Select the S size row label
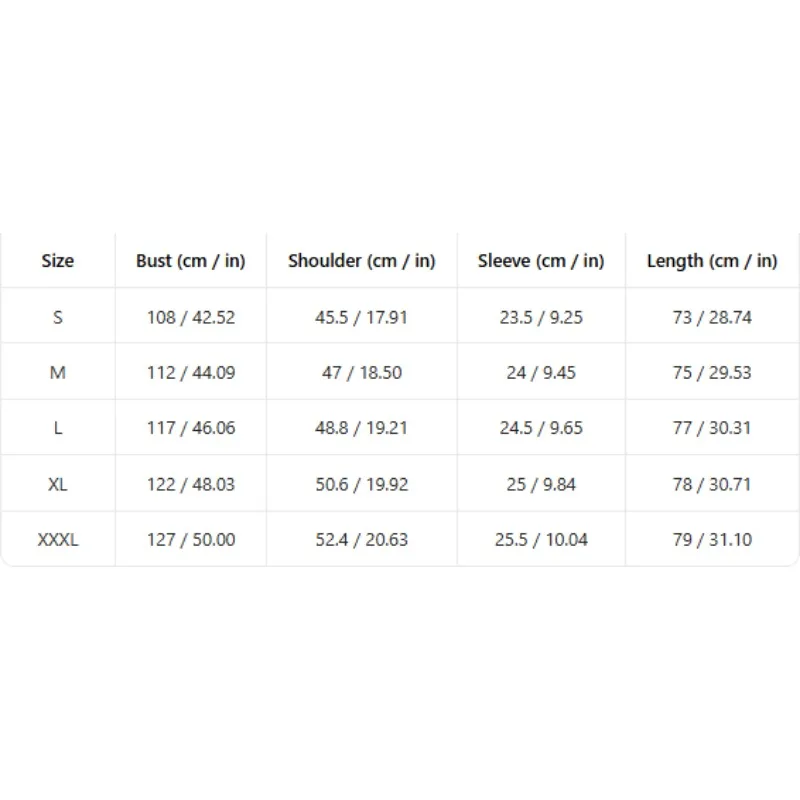800x800 pixels. click(58, 317)
